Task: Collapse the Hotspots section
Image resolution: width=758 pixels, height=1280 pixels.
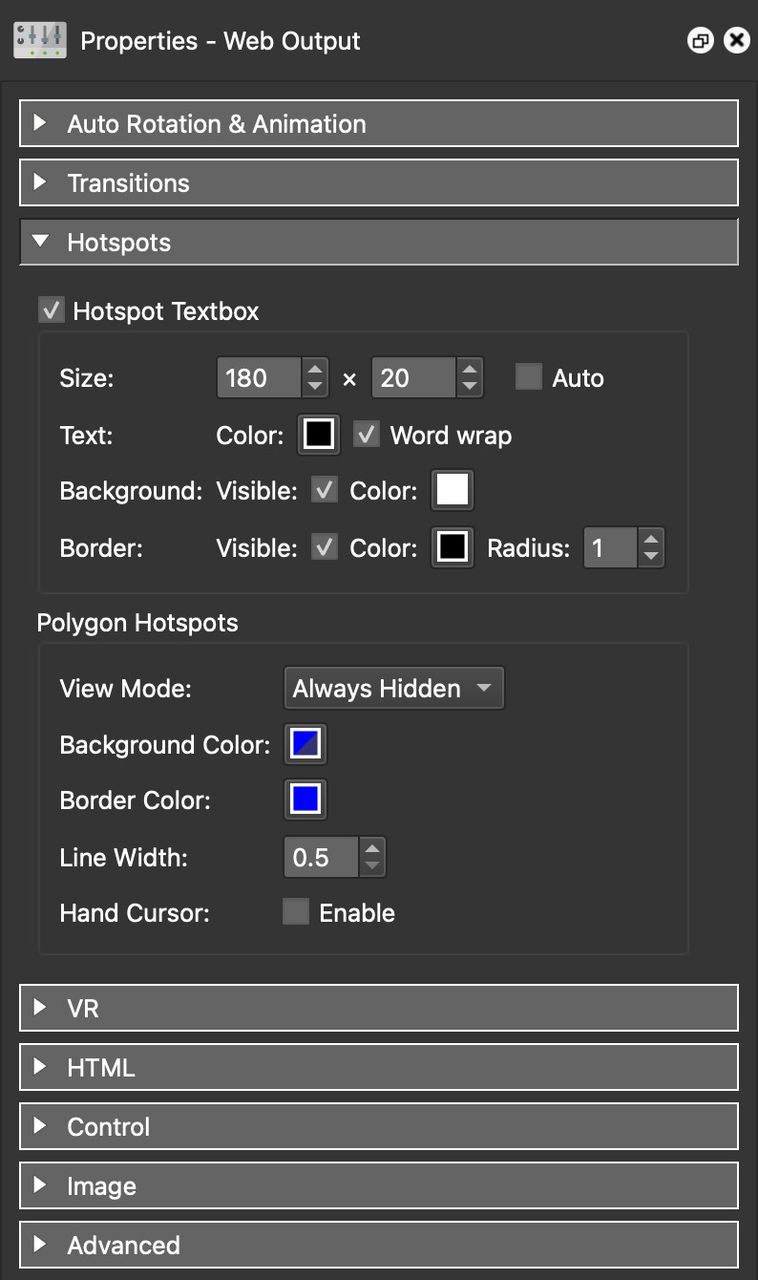Action: (379, 242)
